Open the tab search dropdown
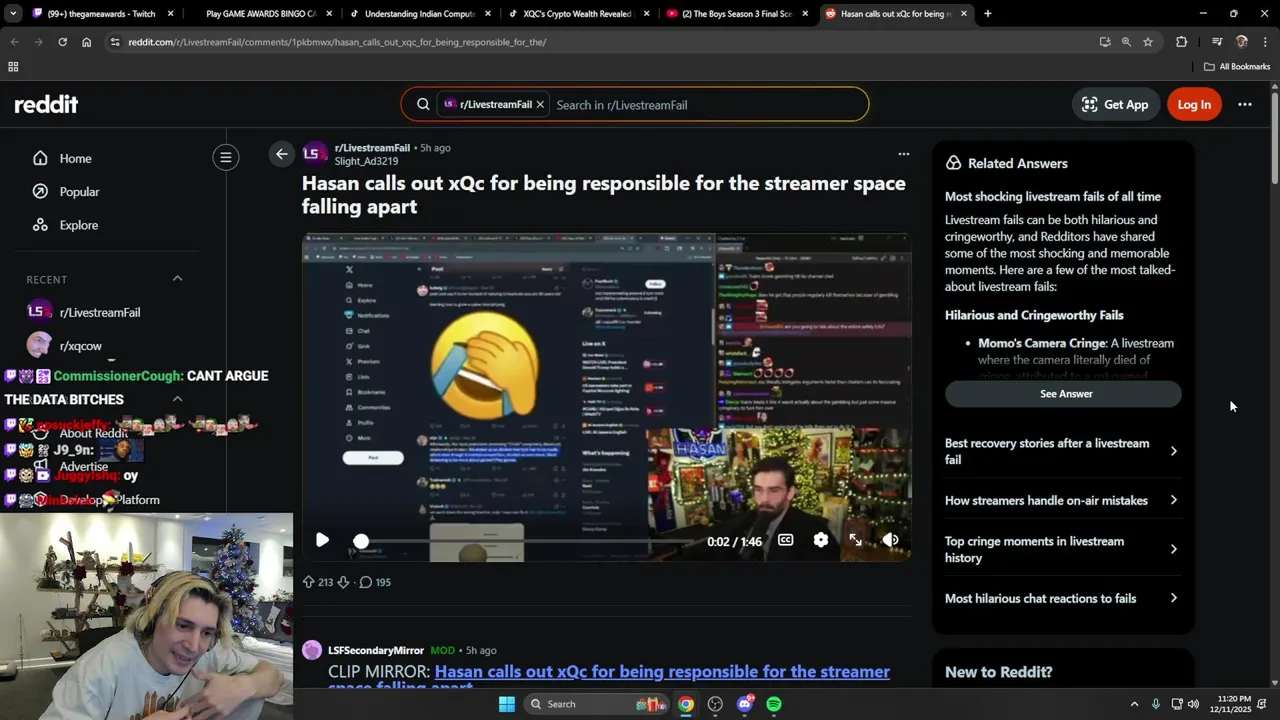 [x=13, y=14]
